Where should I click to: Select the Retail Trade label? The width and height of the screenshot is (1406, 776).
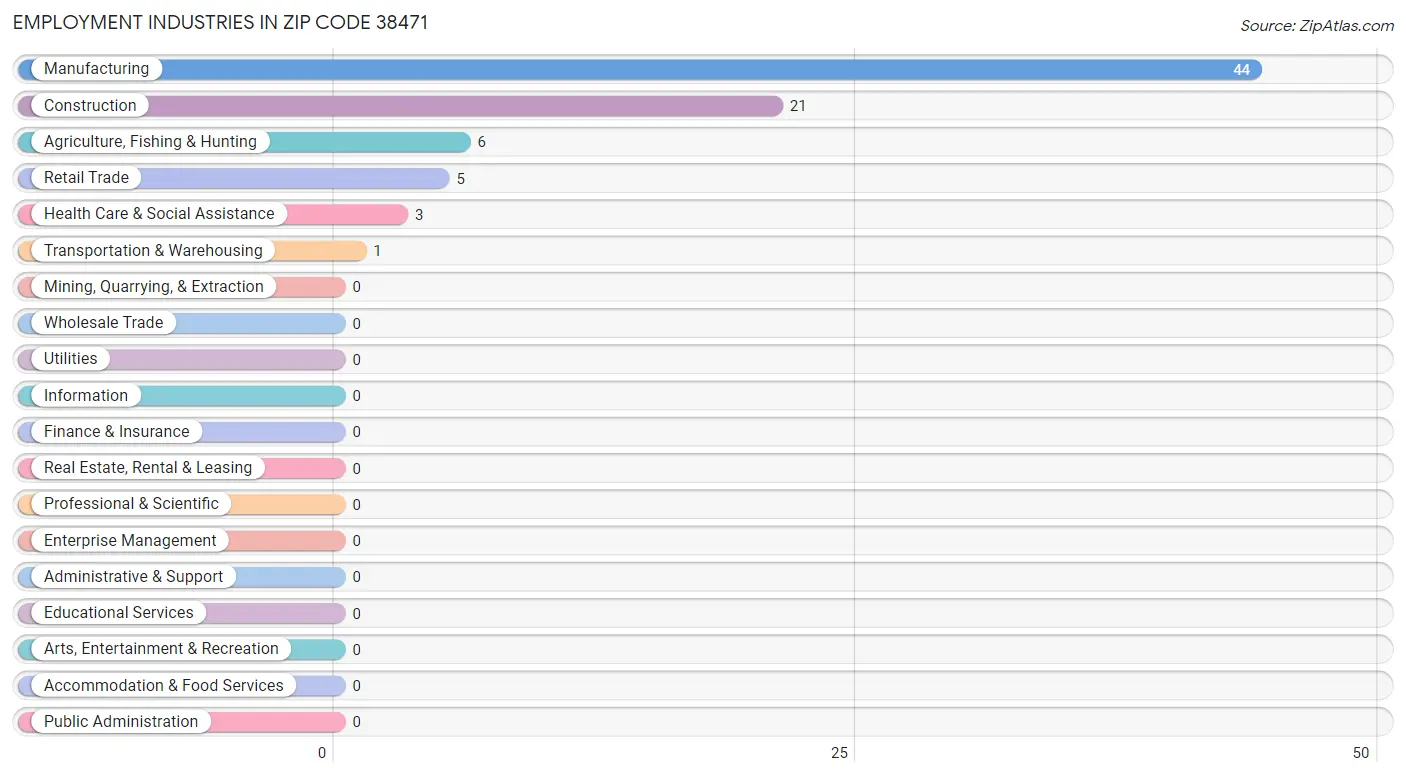point(86,178)
